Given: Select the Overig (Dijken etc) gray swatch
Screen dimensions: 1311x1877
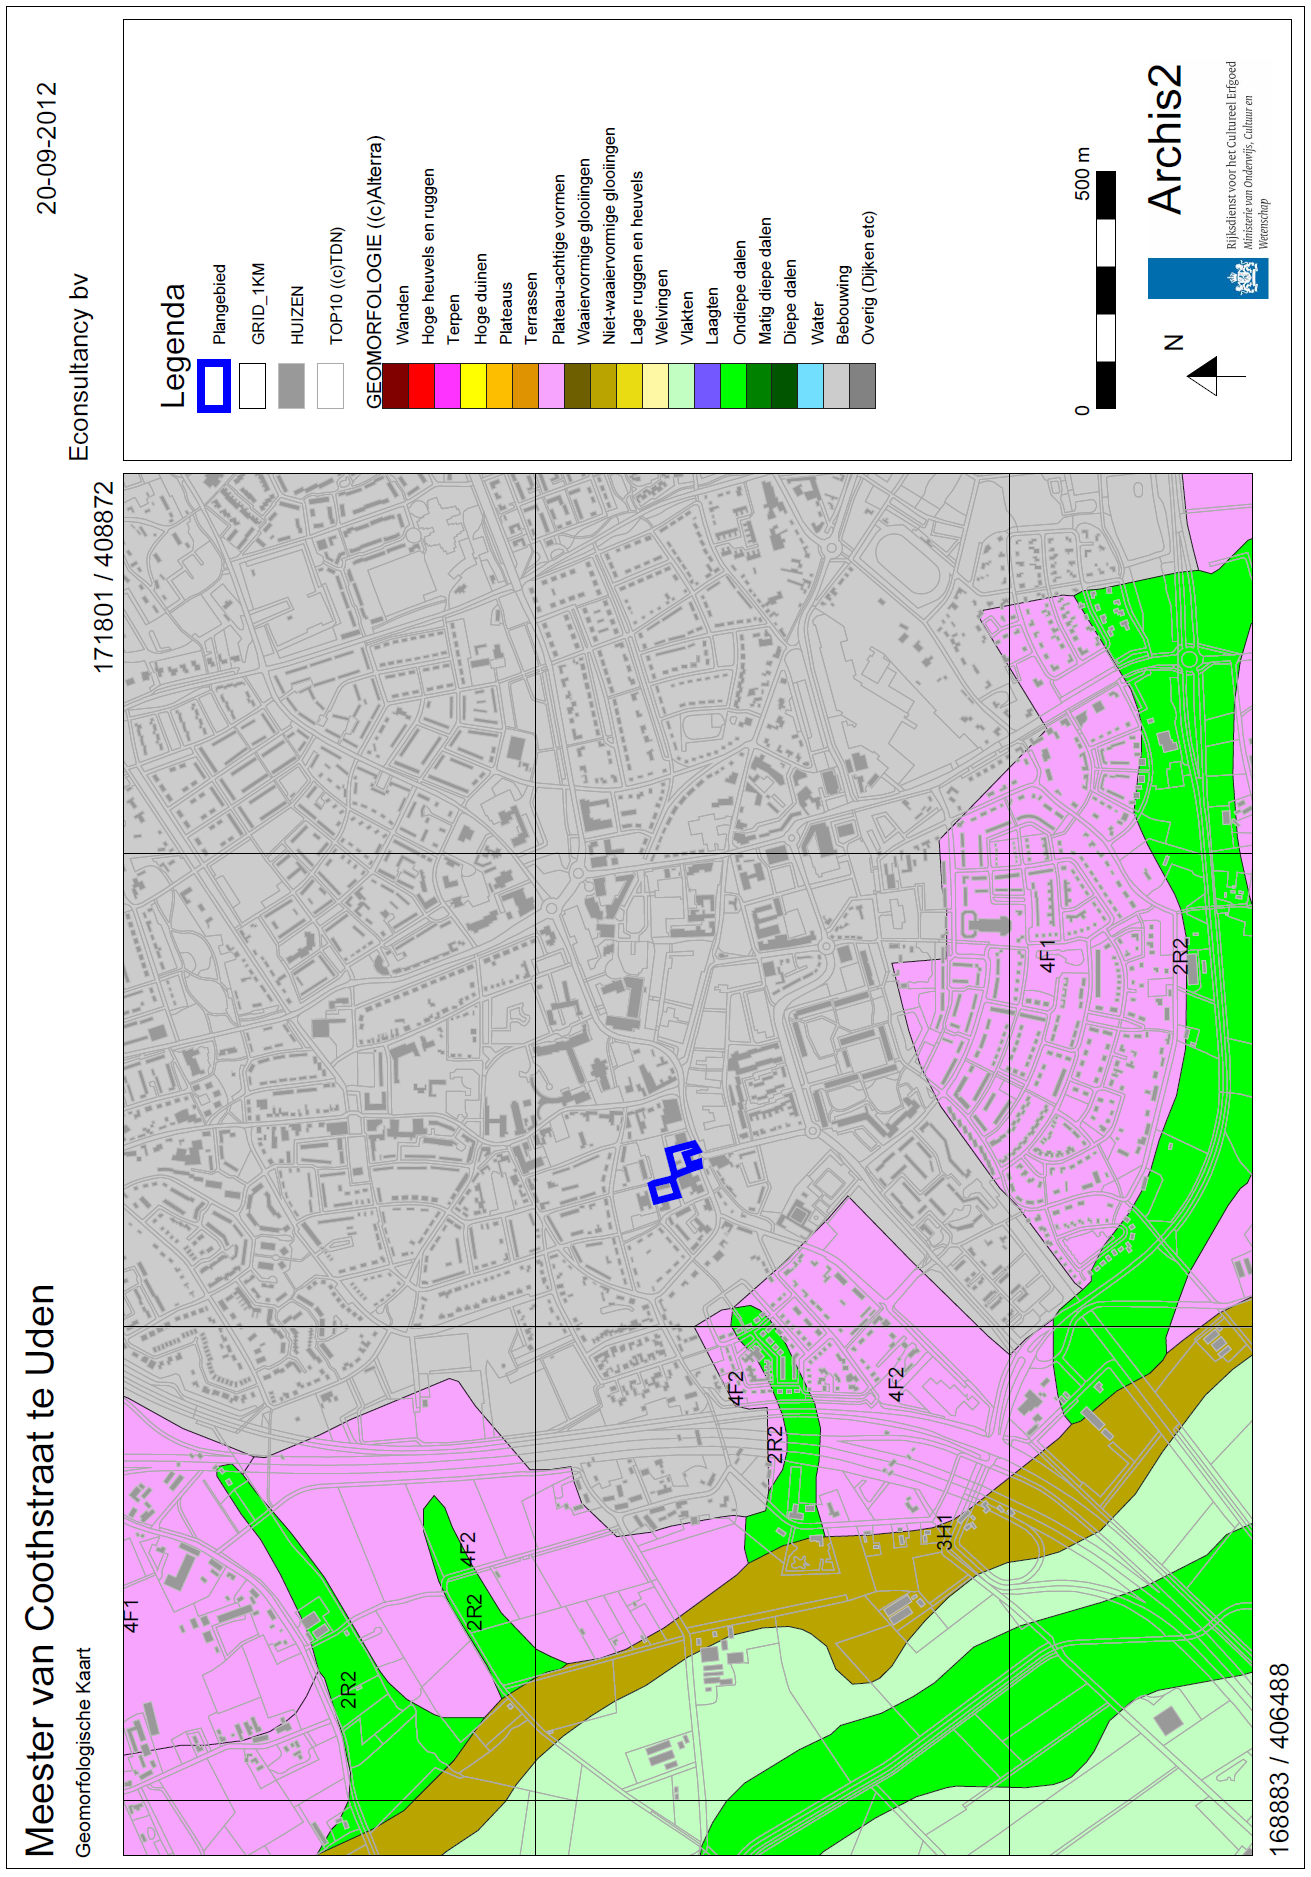Looking at the screenshot, I should (x=863, y=386).
